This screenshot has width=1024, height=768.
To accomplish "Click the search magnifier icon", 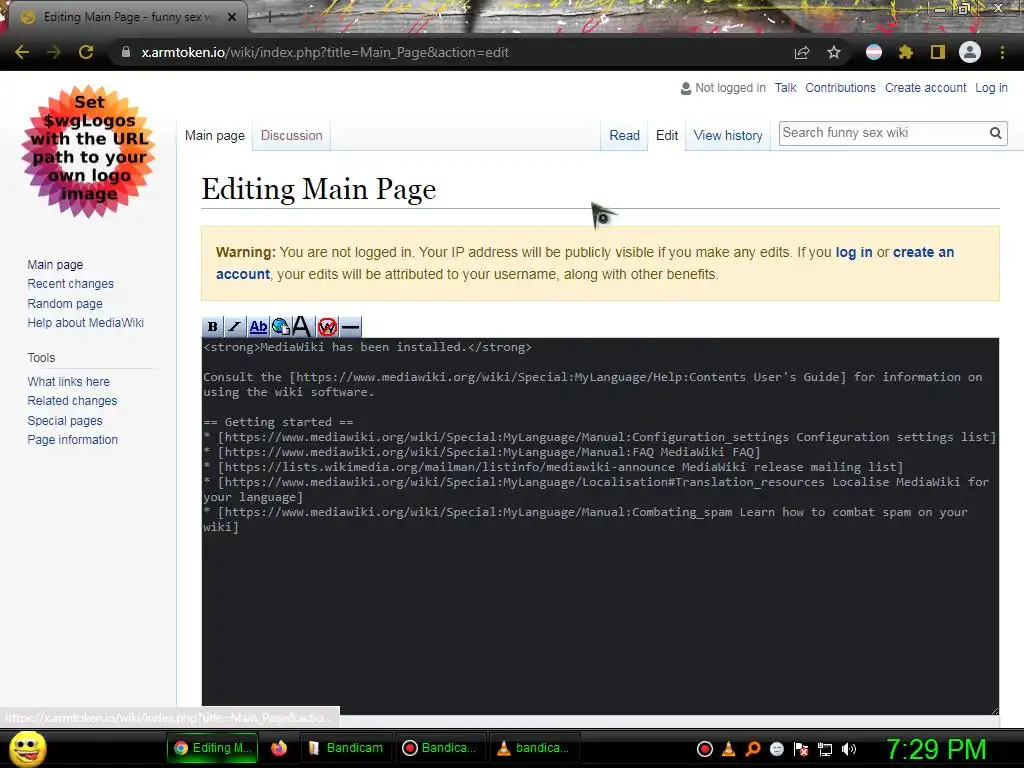I will pos(995,133).
